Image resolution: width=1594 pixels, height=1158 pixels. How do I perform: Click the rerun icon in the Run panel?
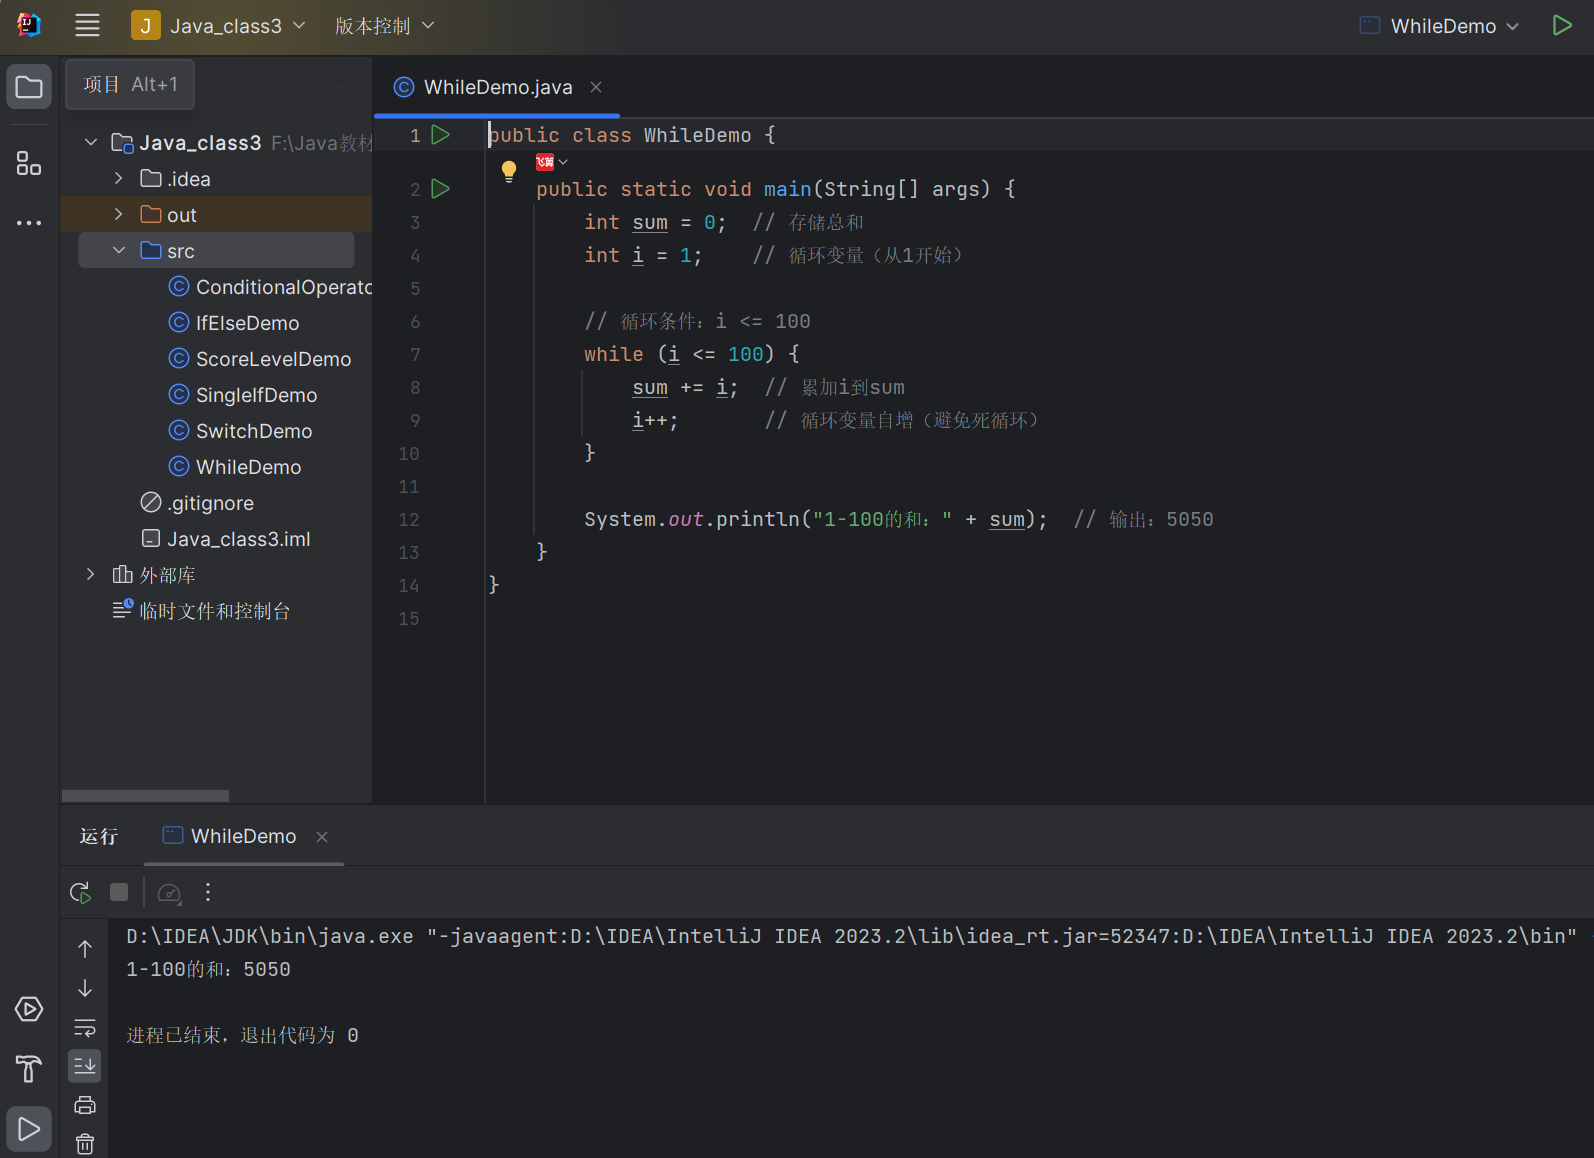[80, 892]
